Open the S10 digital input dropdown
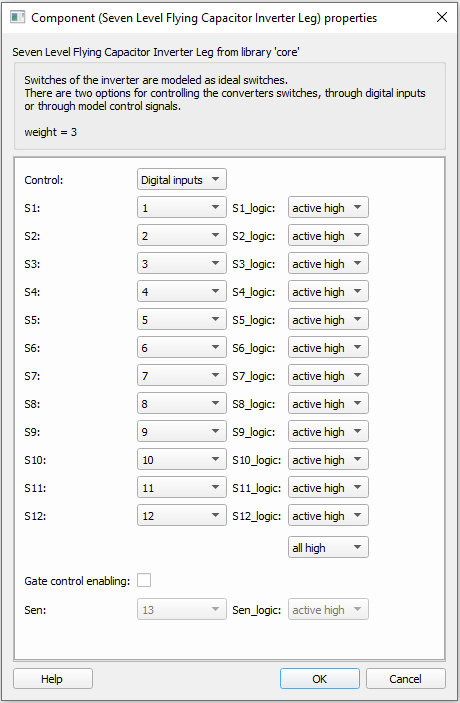The height and width of the screenshot is (703, 460). click(182, 460)
